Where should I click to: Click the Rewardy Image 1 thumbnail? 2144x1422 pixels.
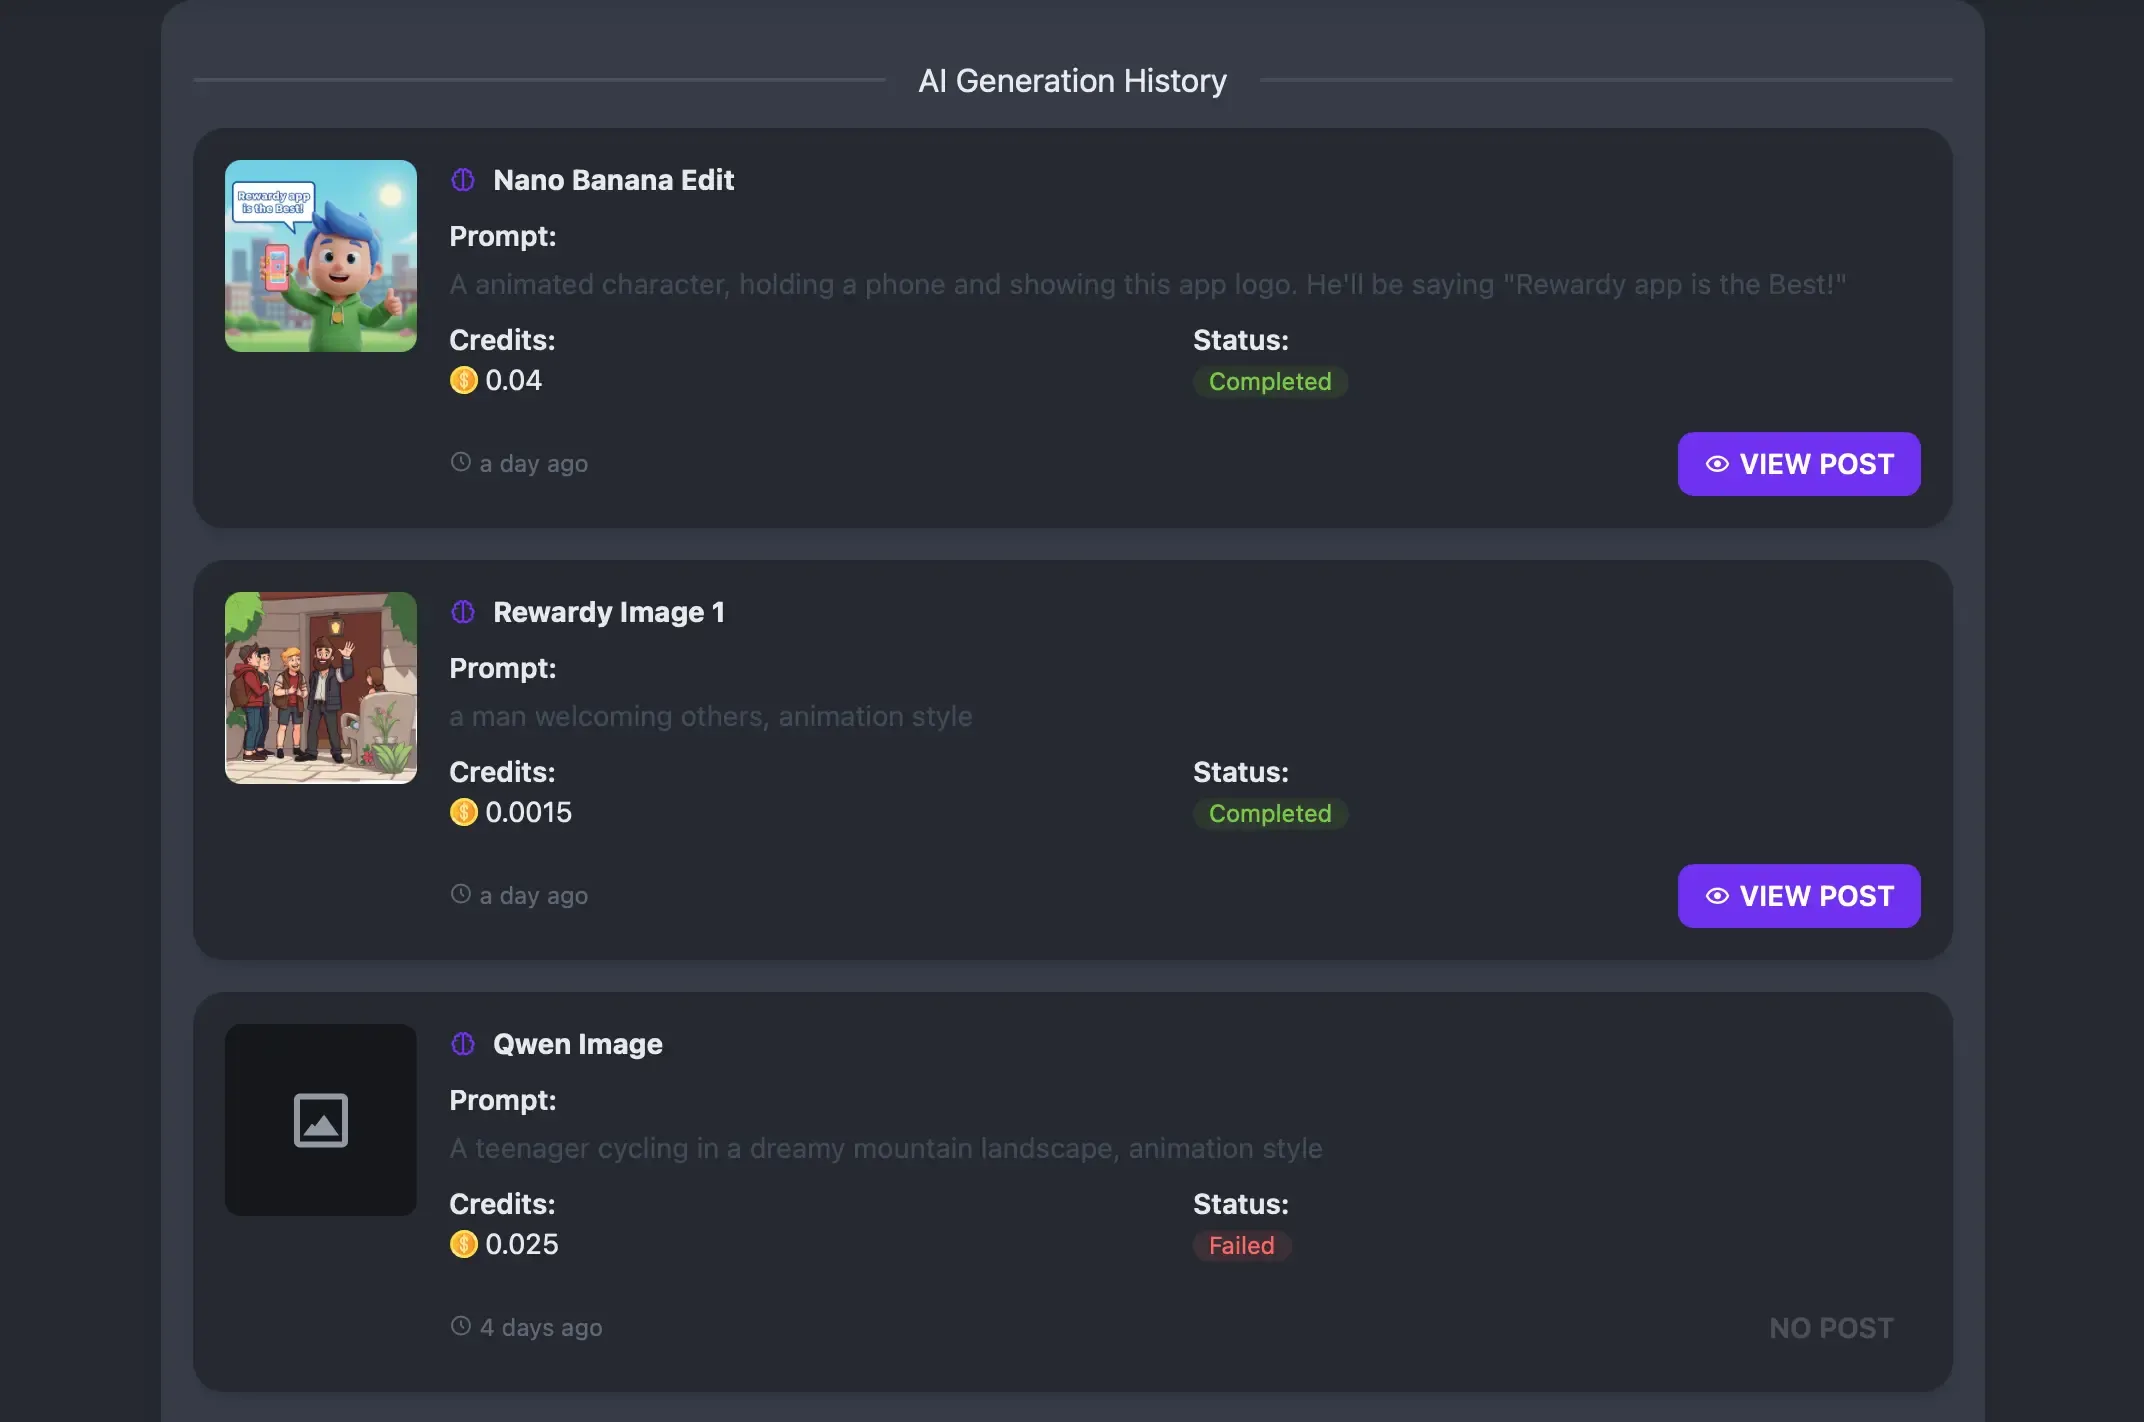point(320,687)
